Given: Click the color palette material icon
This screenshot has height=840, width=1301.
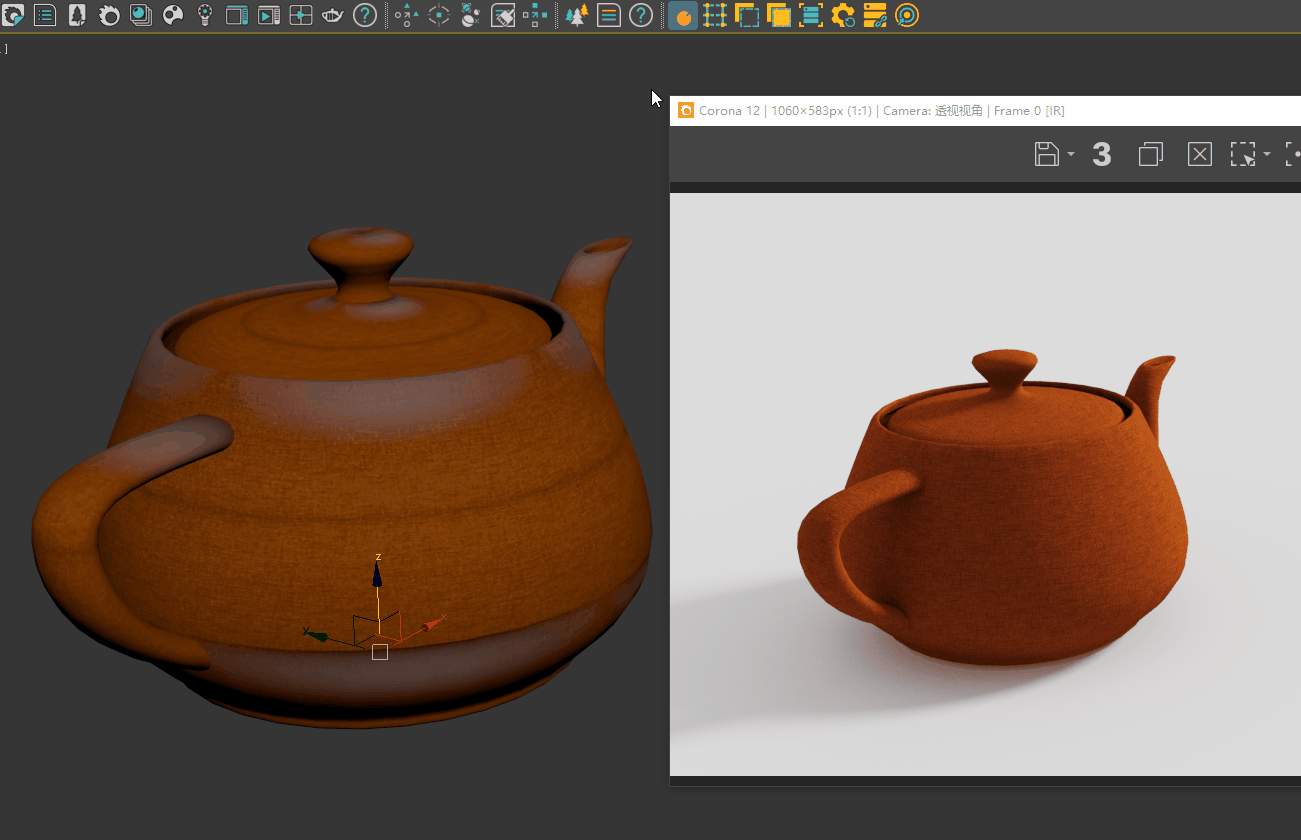Looking at the screenshot, I should click(x=173, y=15).
